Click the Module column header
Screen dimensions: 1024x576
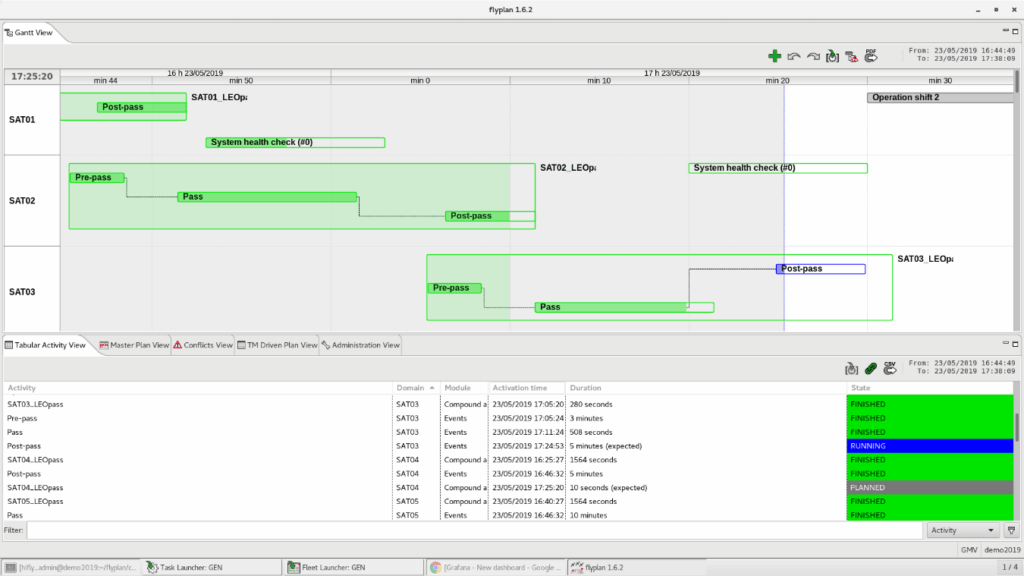click(464, 388)
